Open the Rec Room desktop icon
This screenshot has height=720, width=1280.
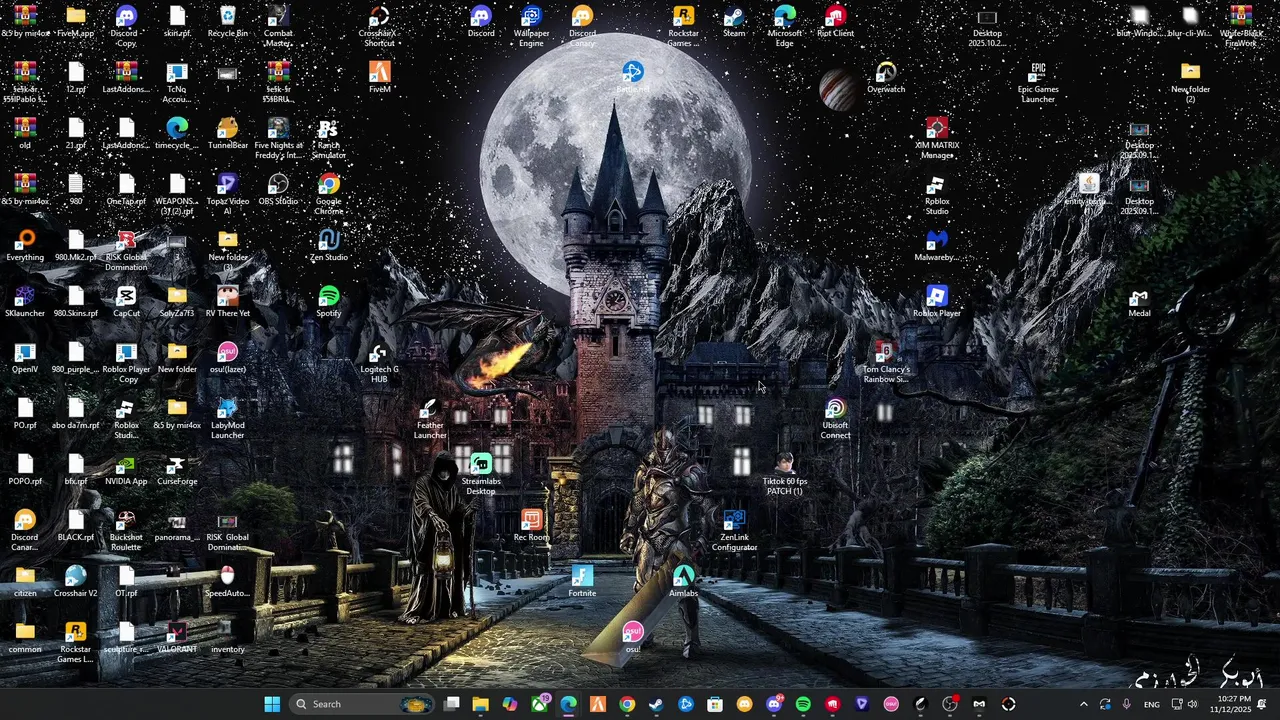[x=531, y=526]
